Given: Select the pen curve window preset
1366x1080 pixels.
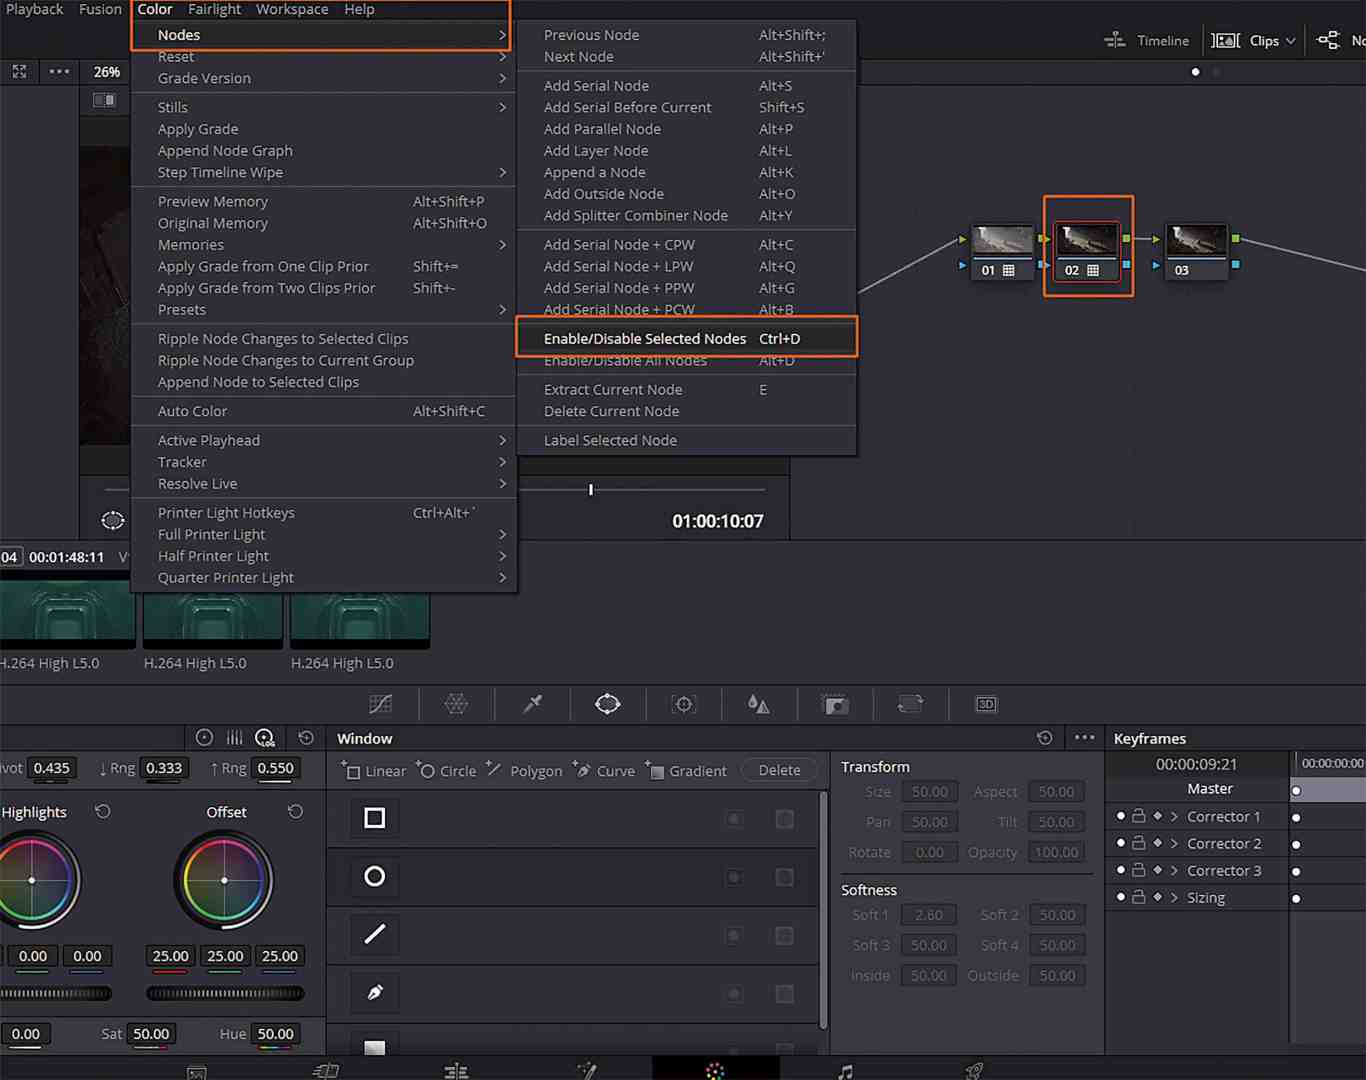Looking at the screenshot, I should click(375, 992).
